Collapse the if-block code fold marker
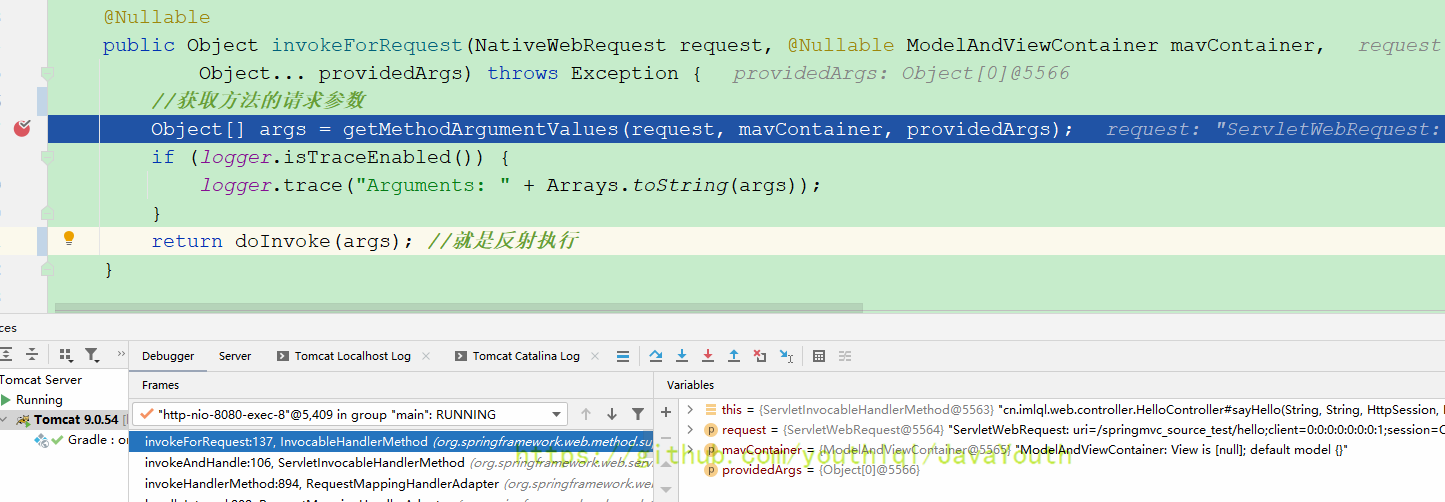Viewport: 1445px width, 502px height. click(46, 157)
